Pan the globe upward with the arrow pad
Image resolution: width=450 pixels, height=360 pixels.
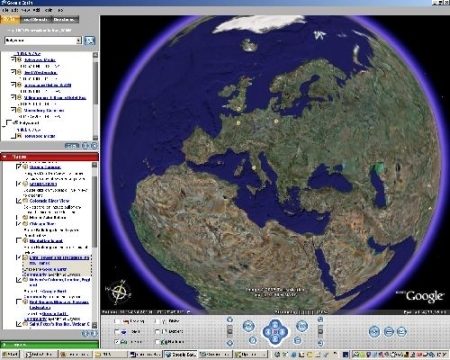[275, 324]
